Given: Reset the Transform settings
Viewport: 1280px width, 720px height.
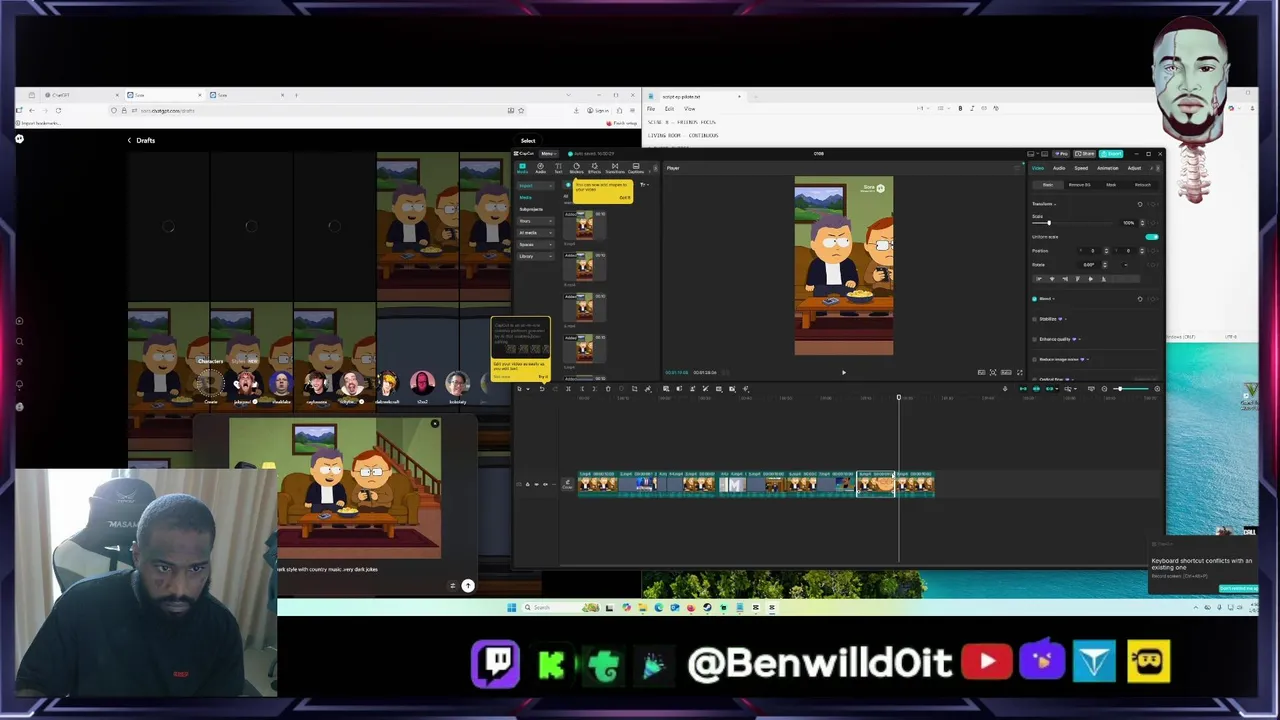Looking at the screenshot, I should click(x=1140, y=204).
